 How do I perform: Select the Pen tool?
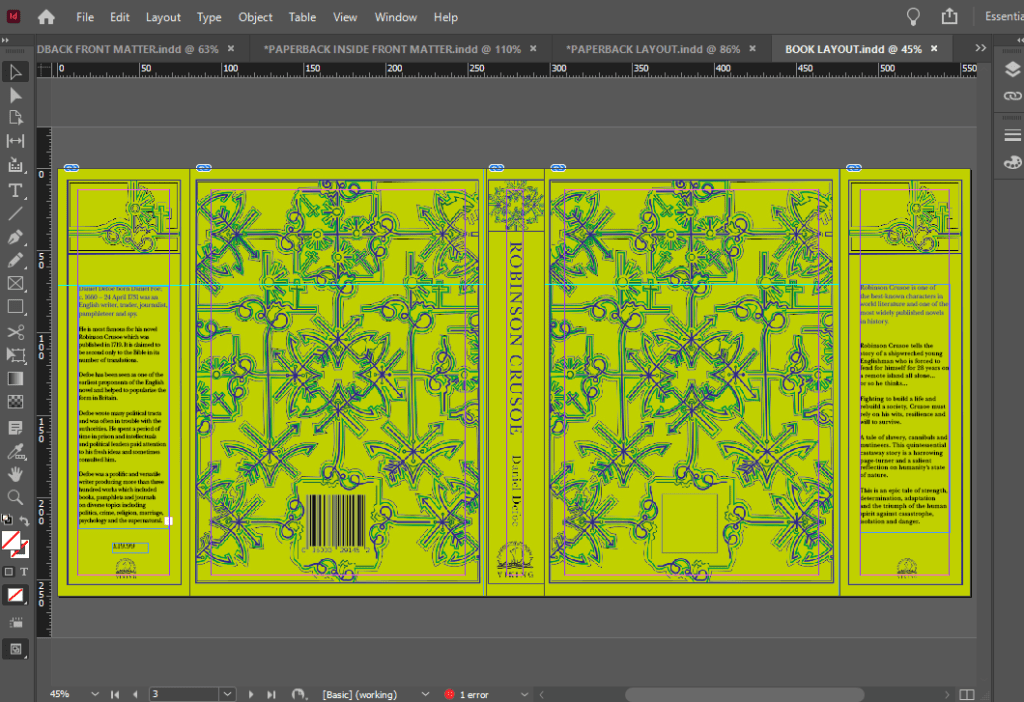[15, 237]
